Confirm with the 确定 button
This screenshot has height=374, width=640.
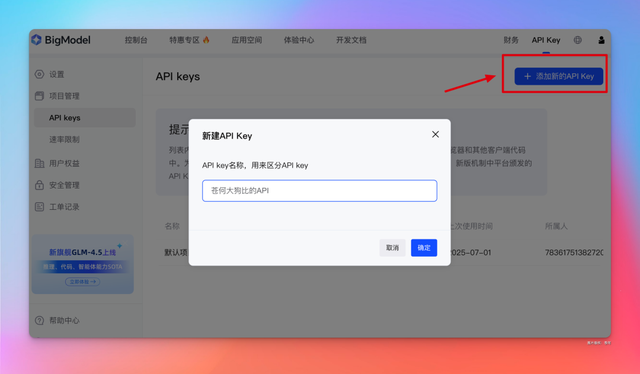click(424, 248)
